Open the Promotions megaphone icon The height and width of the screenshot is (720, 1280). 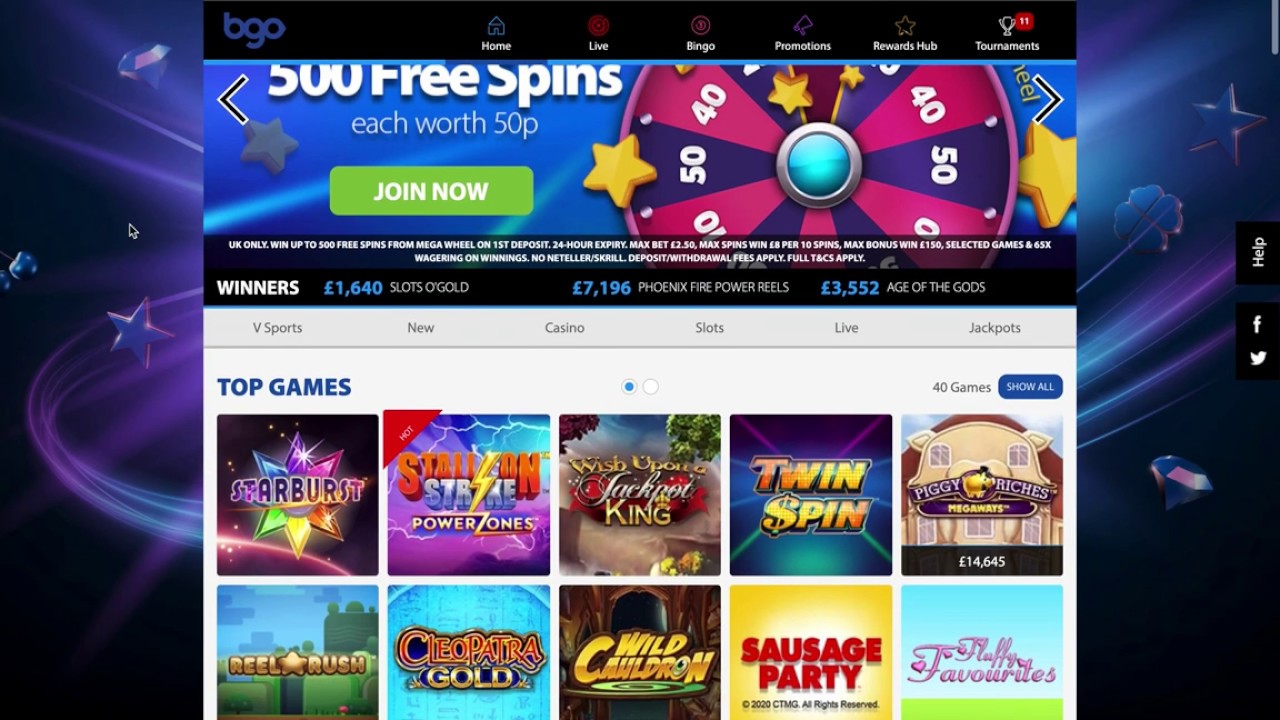point(803,26)
